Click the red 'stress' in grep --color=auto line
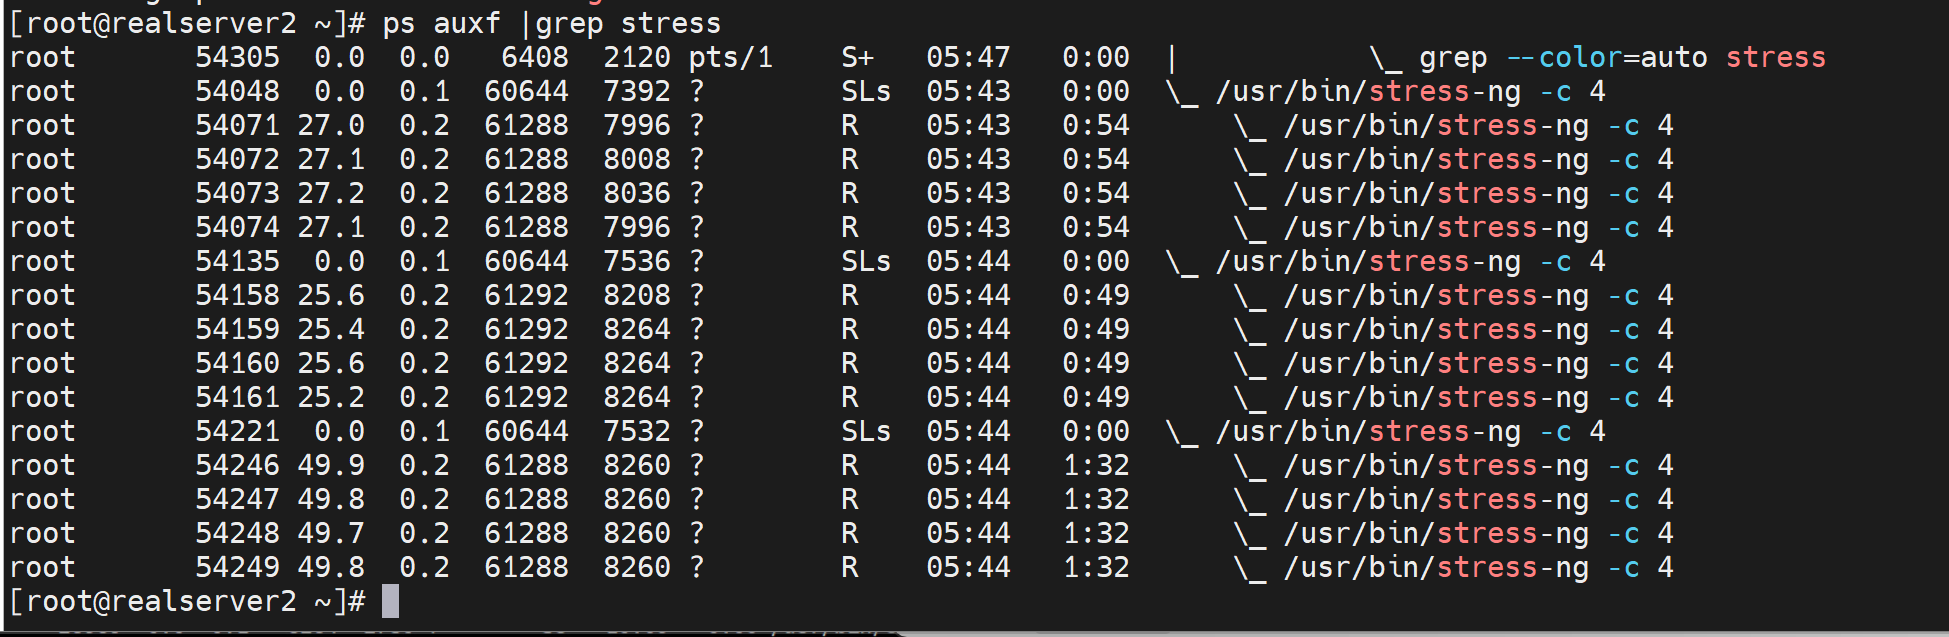The width and height of the screenshot is (1949, 637). [1775, 57]
